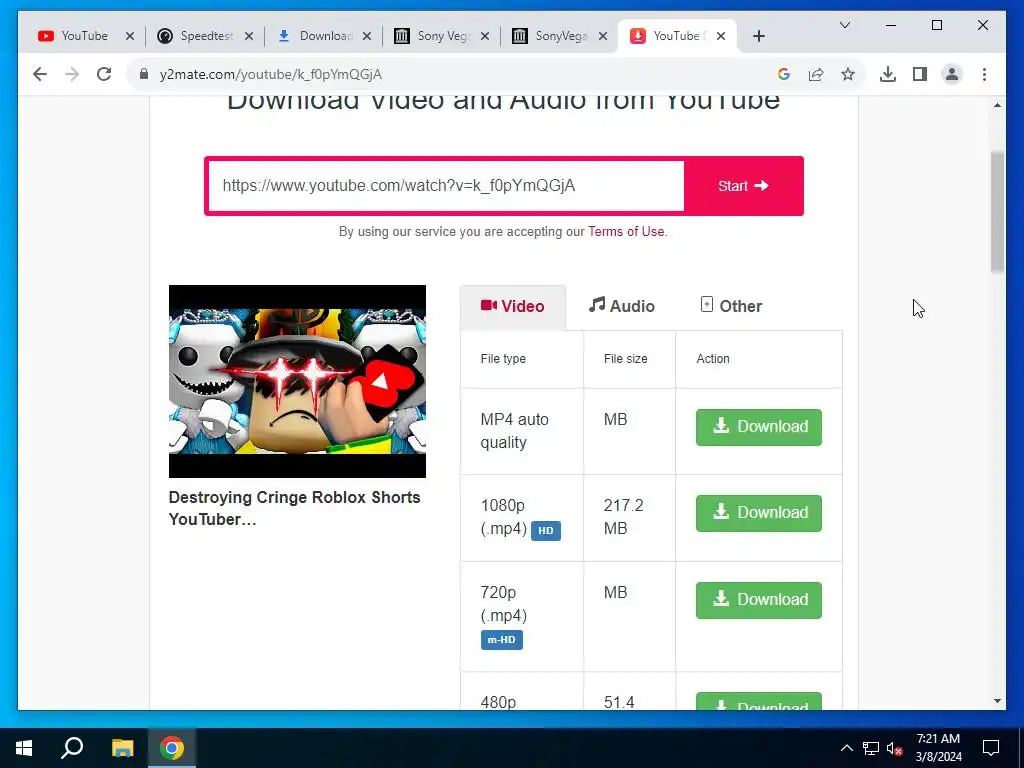This screenshot has height=768, width=1024.
Task: Show hidden system tray icons
Action: 846,748
